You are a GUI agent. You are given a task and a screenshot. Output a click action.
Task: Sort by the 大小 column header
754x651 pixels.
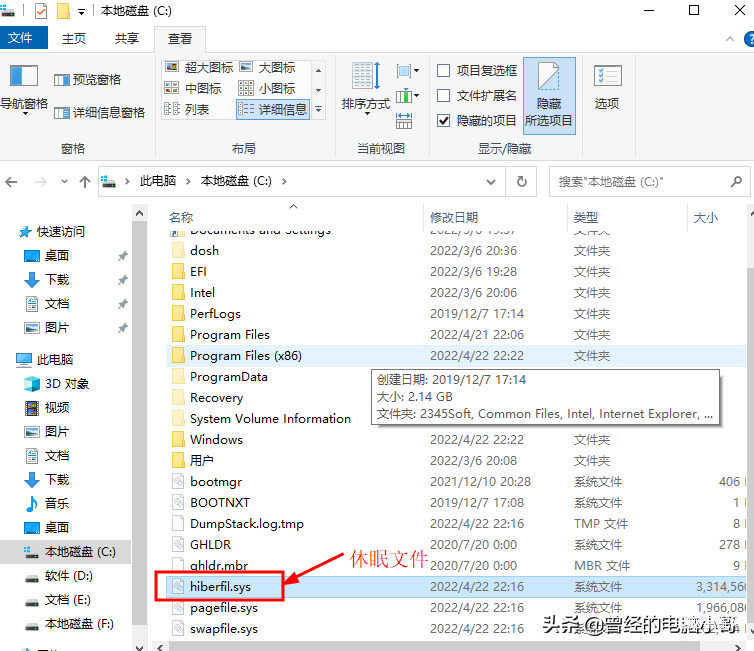[705, 217]
